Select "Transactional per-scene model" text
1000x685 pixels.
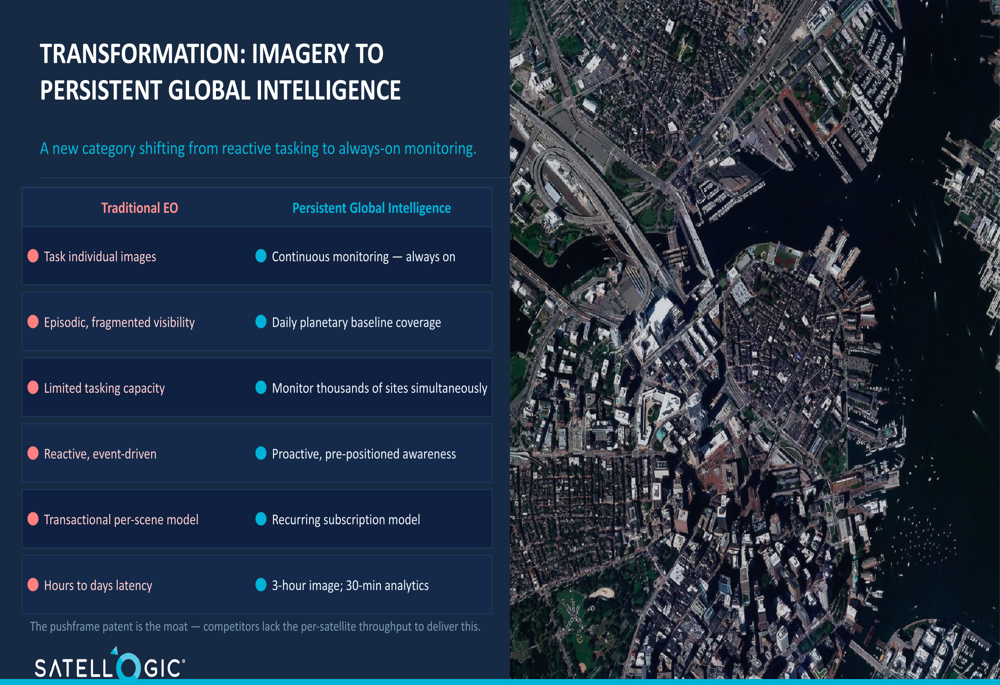point(121,519)
